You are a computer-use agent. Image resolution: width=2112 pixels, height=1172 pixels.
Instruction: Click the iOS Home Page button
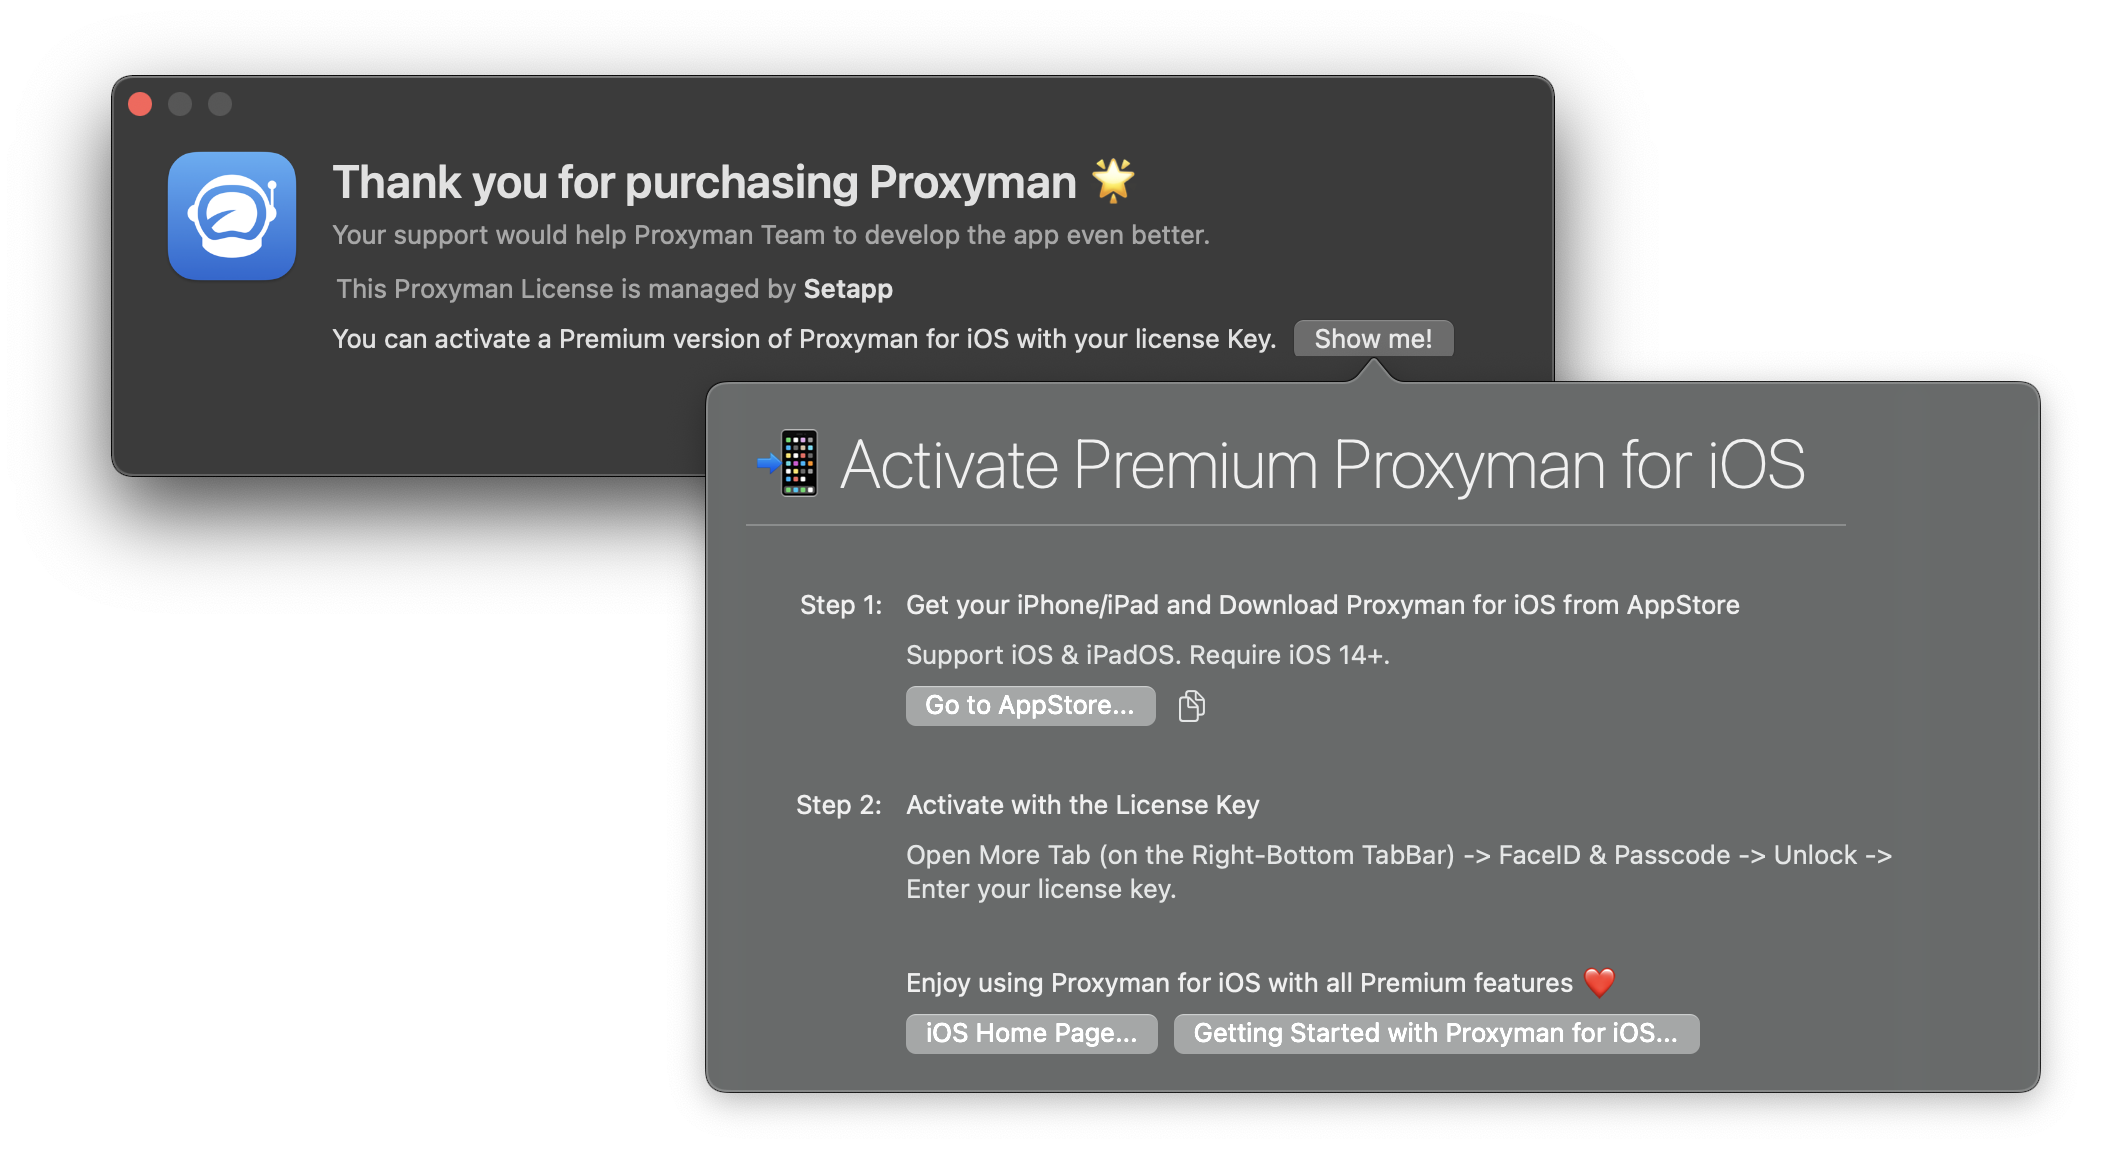pos(1031,1033)
